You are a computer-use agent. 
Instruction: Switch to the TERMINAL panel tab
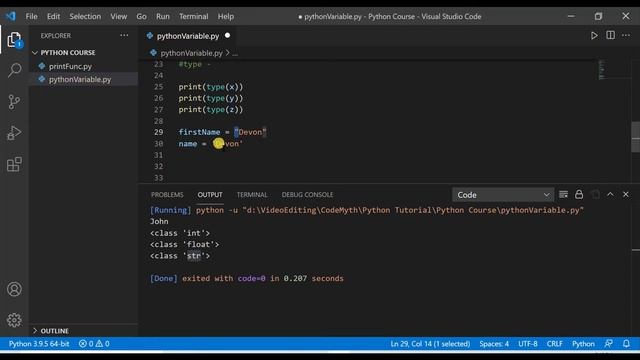click(252, 195)
